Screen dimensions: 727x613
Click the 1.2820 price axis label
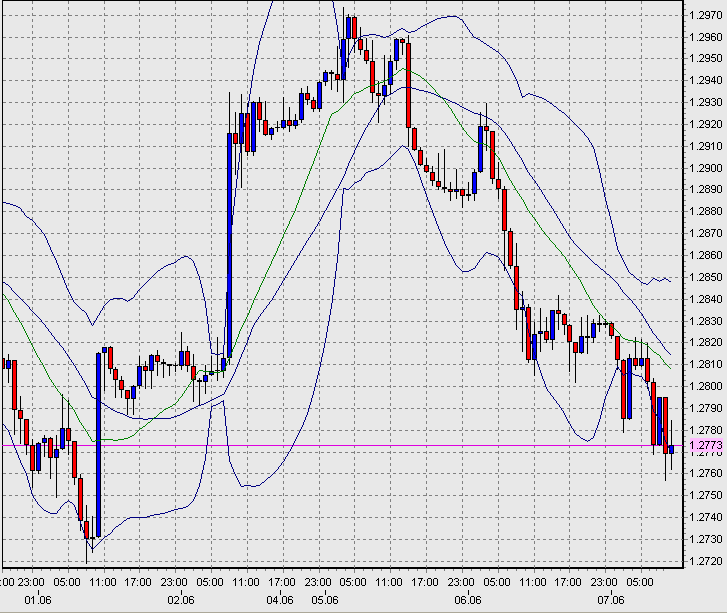[x=706, y=343]
